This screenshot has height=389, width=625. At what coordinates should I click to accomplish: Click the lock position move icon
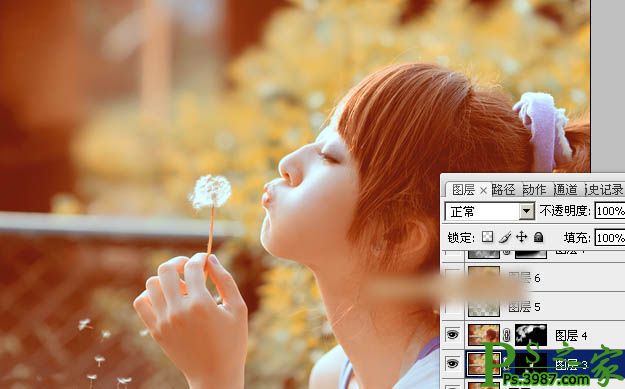(521, 237)
